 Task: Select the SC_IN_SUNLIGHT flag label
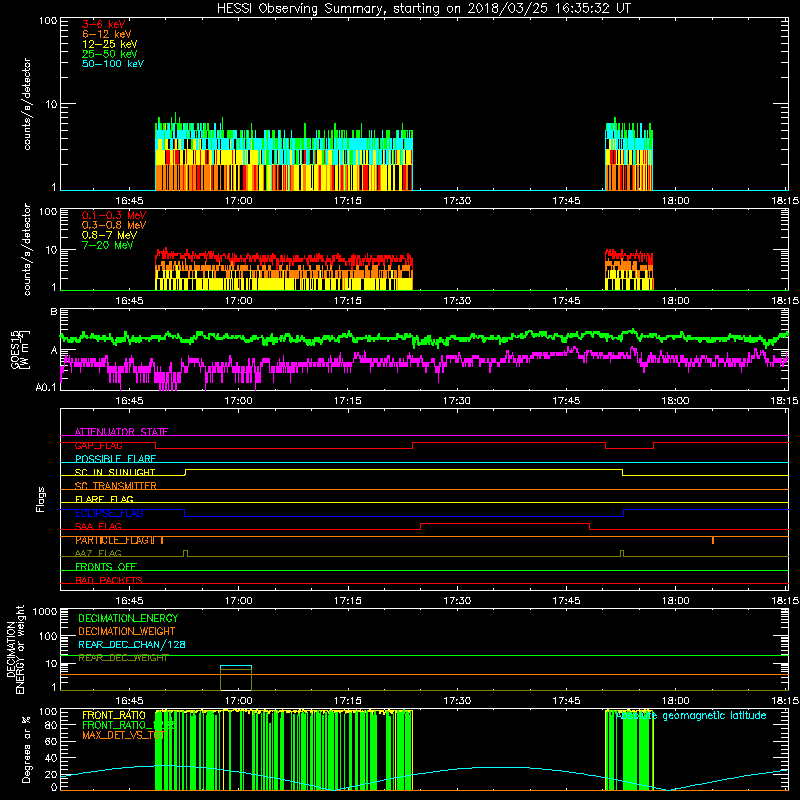pyautogui.click(x=115, y=472)
